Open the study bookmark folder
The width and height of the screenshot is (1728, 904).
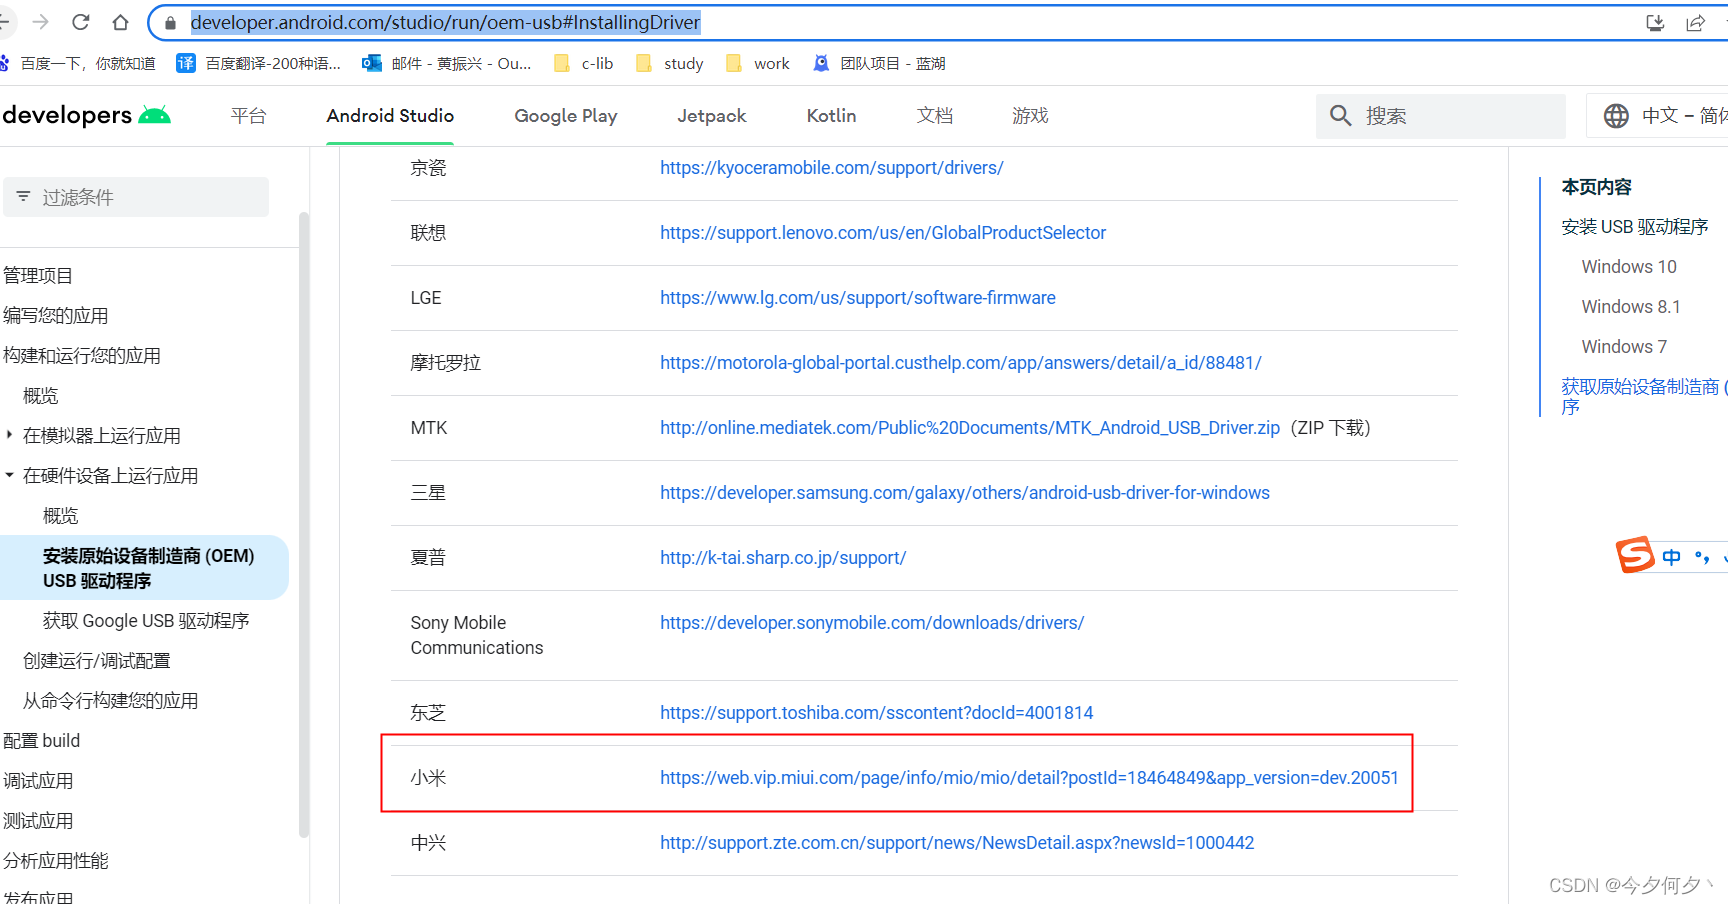pyautogui.click(x=670, y=63)
